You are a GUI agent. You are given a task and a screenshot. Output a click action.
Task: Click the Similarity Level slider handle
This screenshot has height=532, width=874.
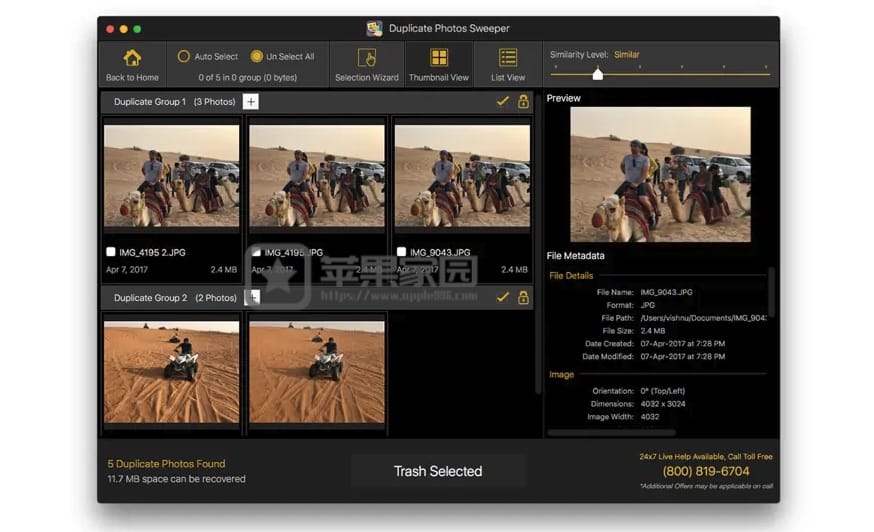click(x=598, y=74)
